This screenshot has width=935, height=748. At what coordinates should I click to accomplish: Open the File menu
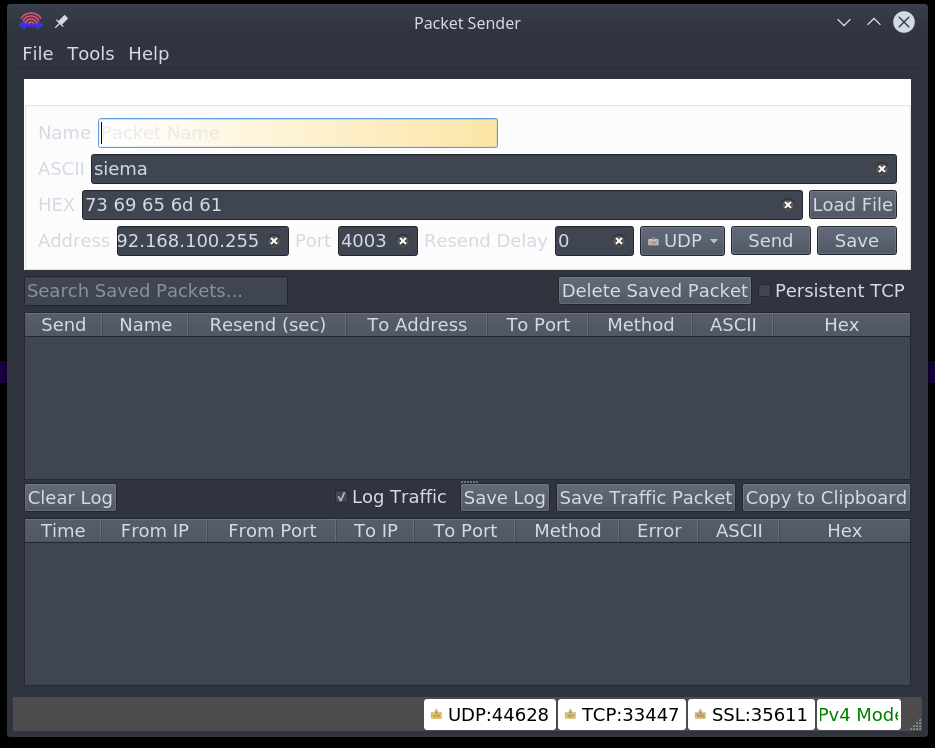tap(38, 54)
